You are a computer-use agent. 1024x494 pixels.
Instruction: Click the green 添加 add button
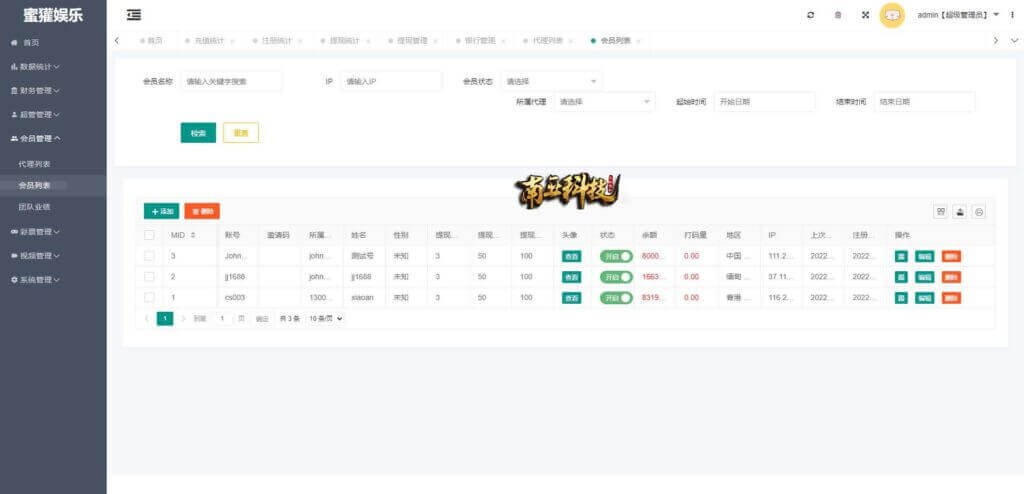click(161, 211)
